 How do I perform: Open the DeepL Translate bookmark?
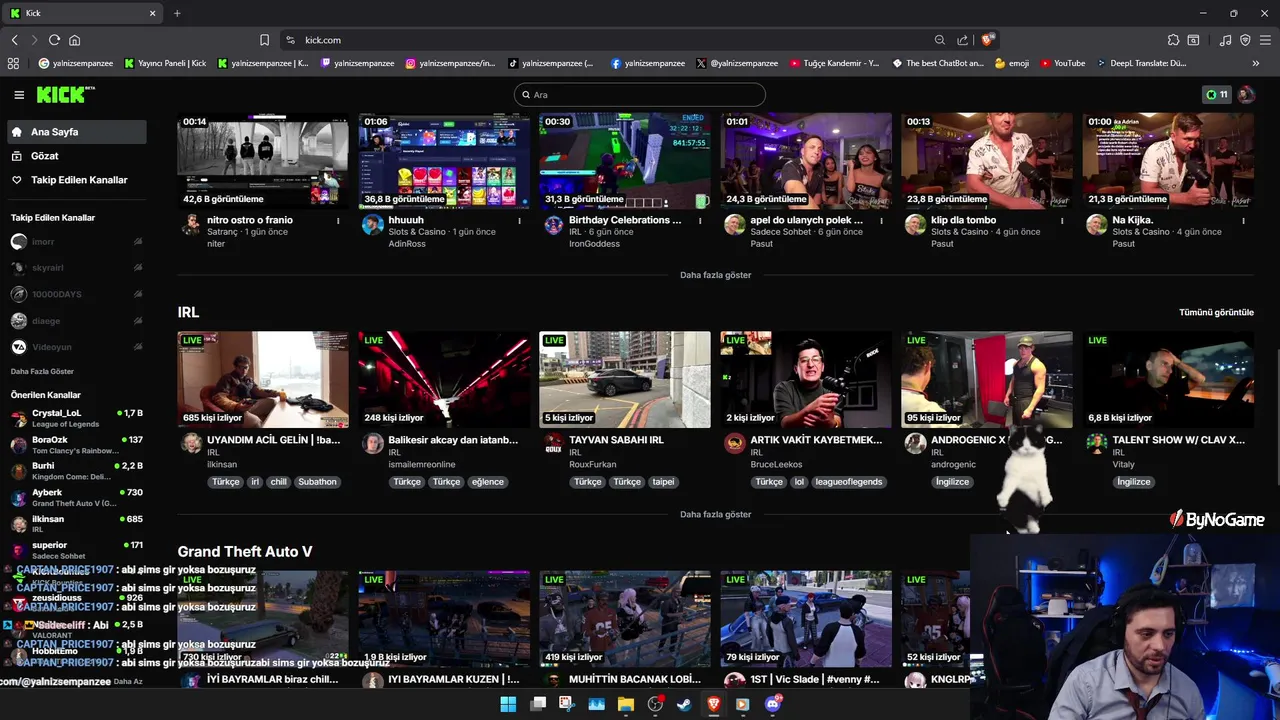click(x=1141, y=63)
